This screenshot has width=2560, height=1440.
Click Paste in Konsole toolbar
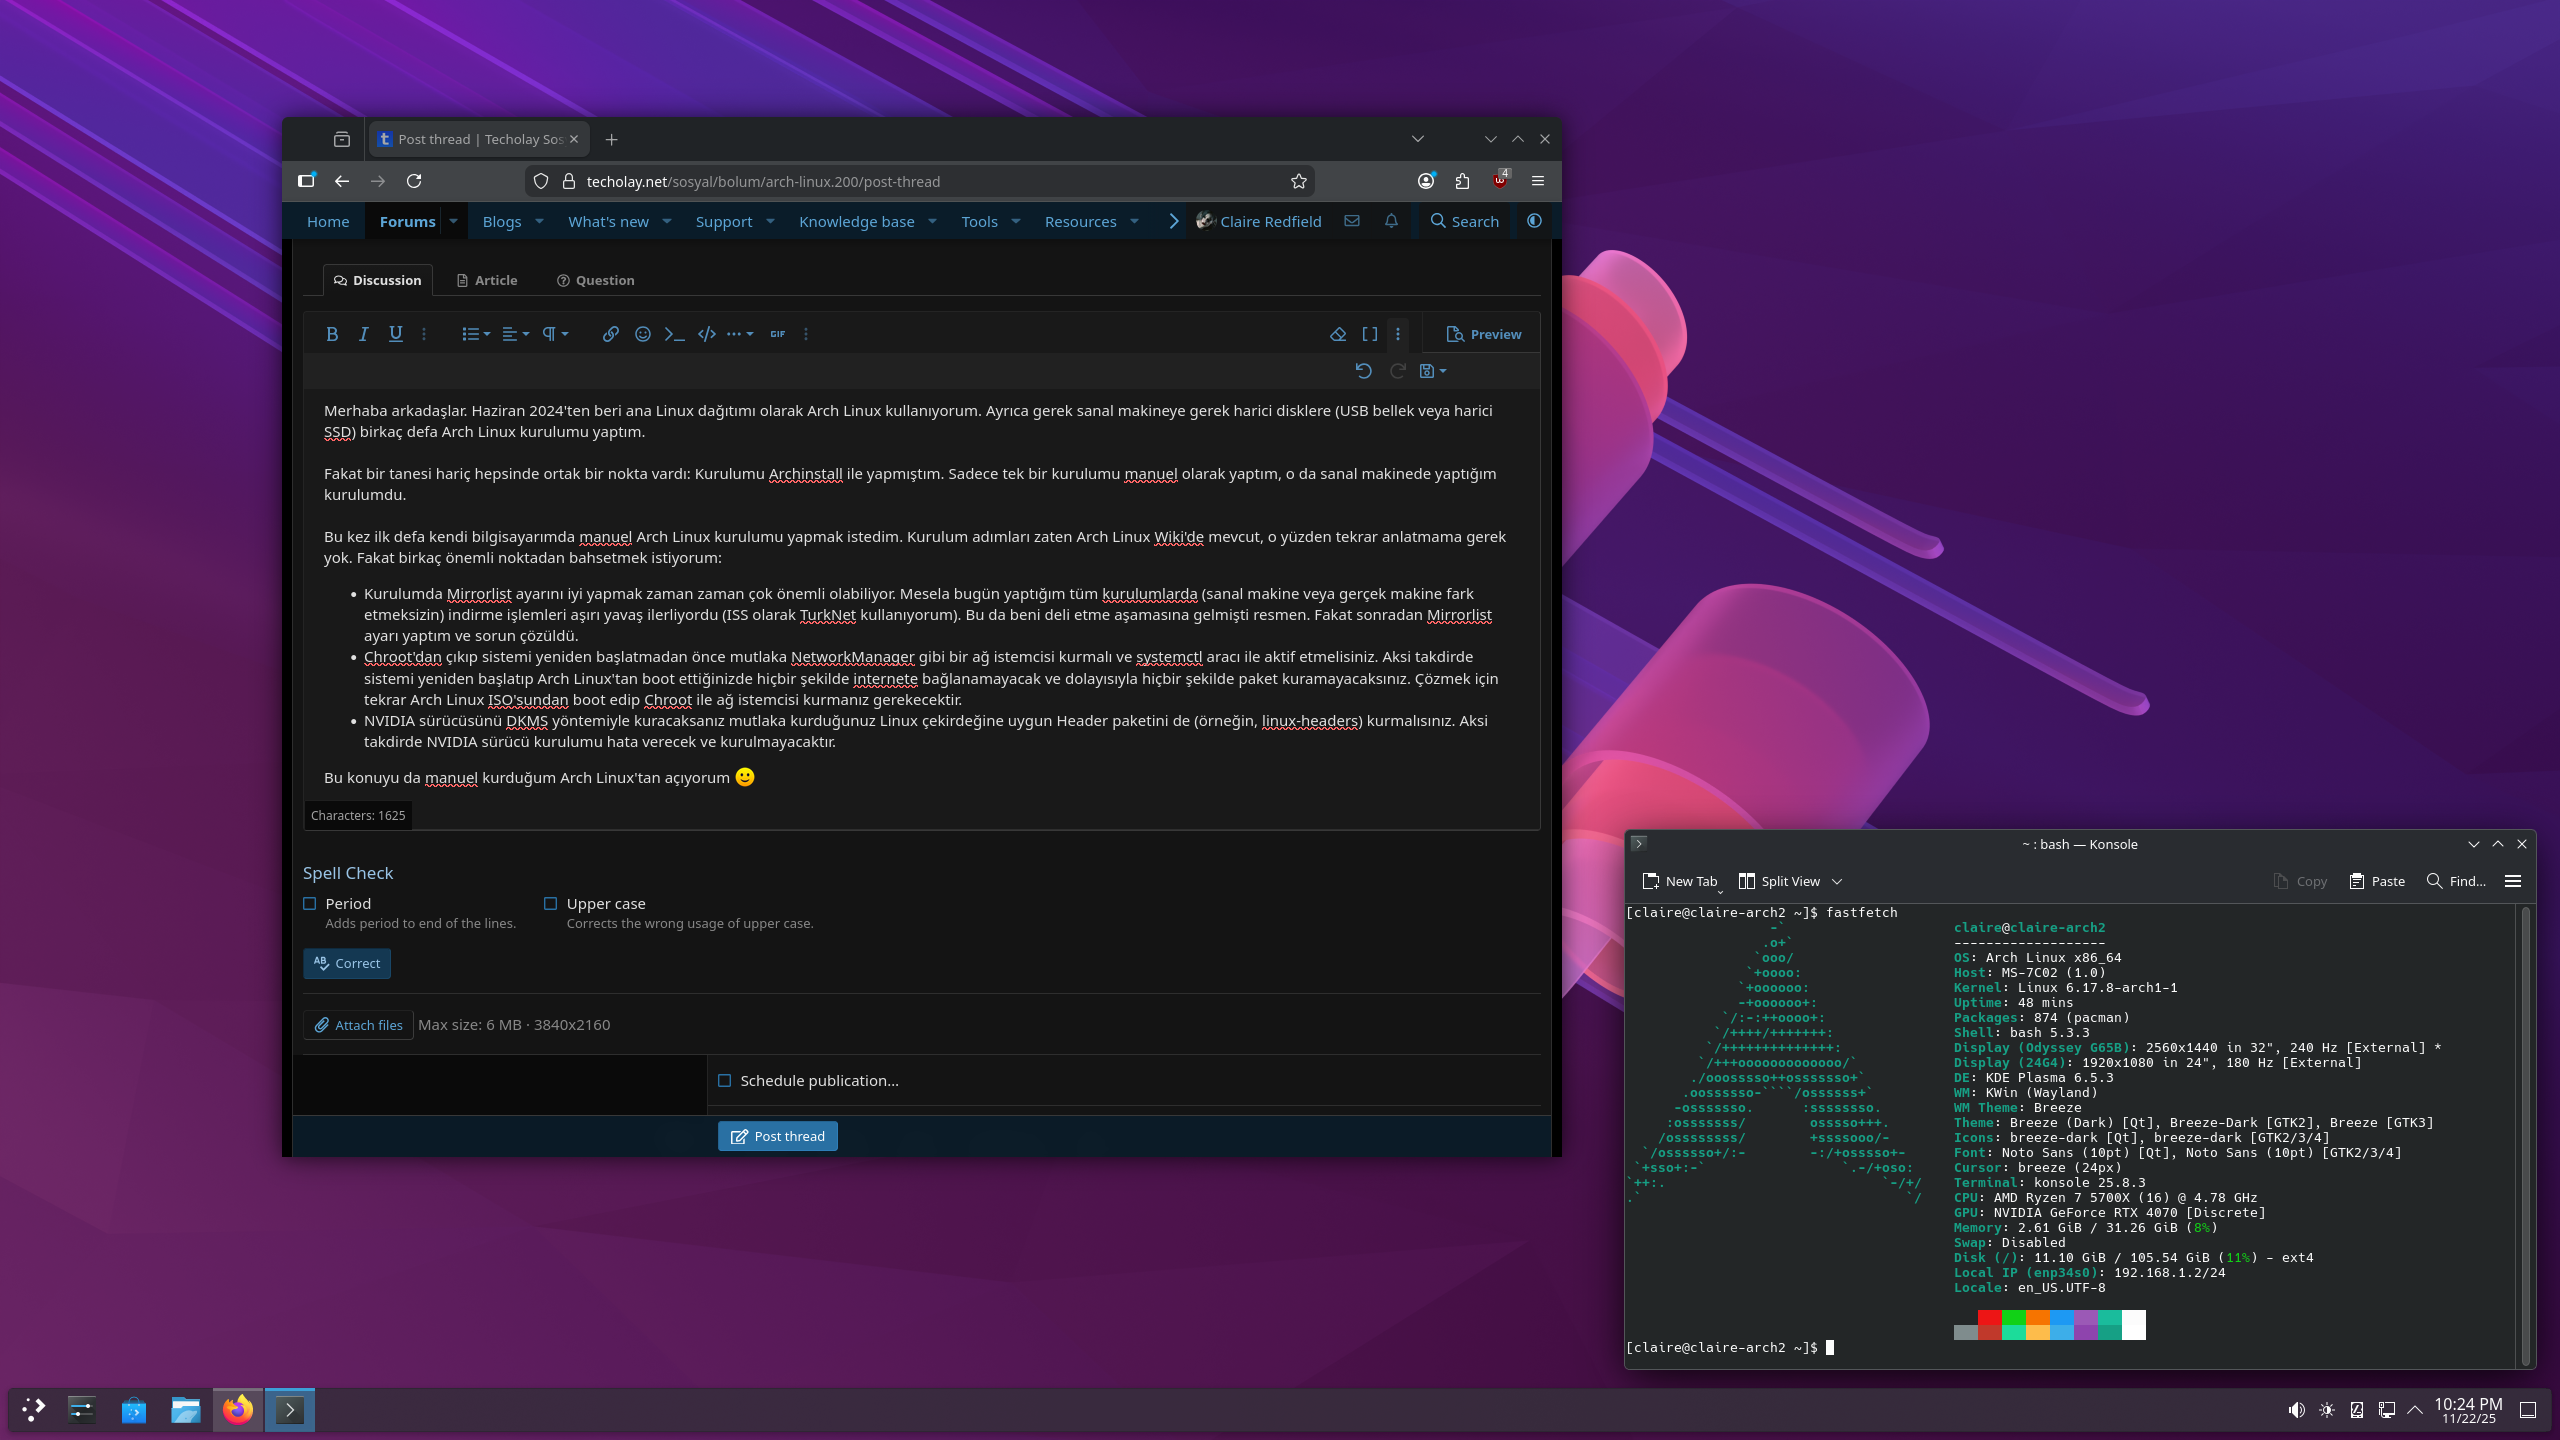2377,881
